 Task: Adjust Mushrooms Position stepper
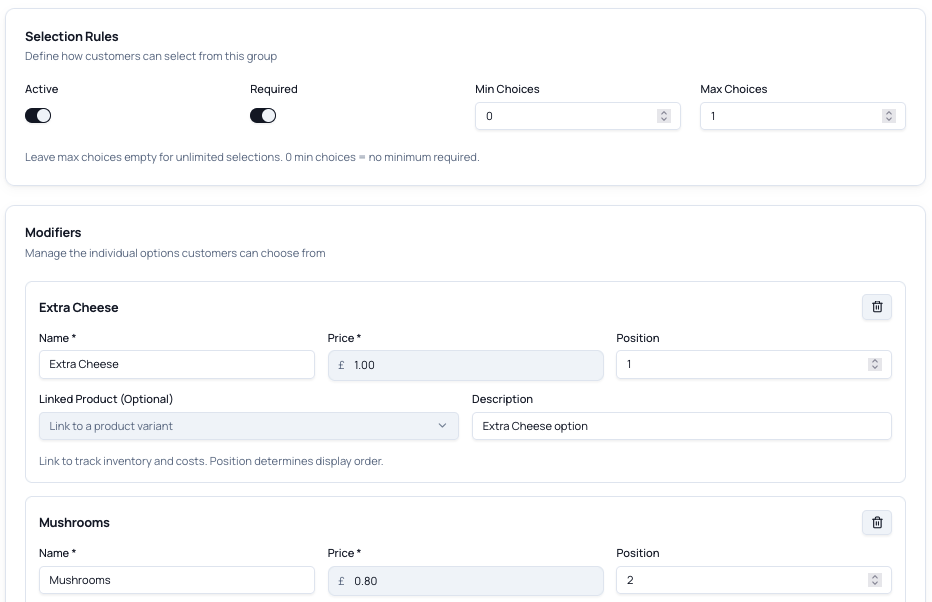pos(875,580)
